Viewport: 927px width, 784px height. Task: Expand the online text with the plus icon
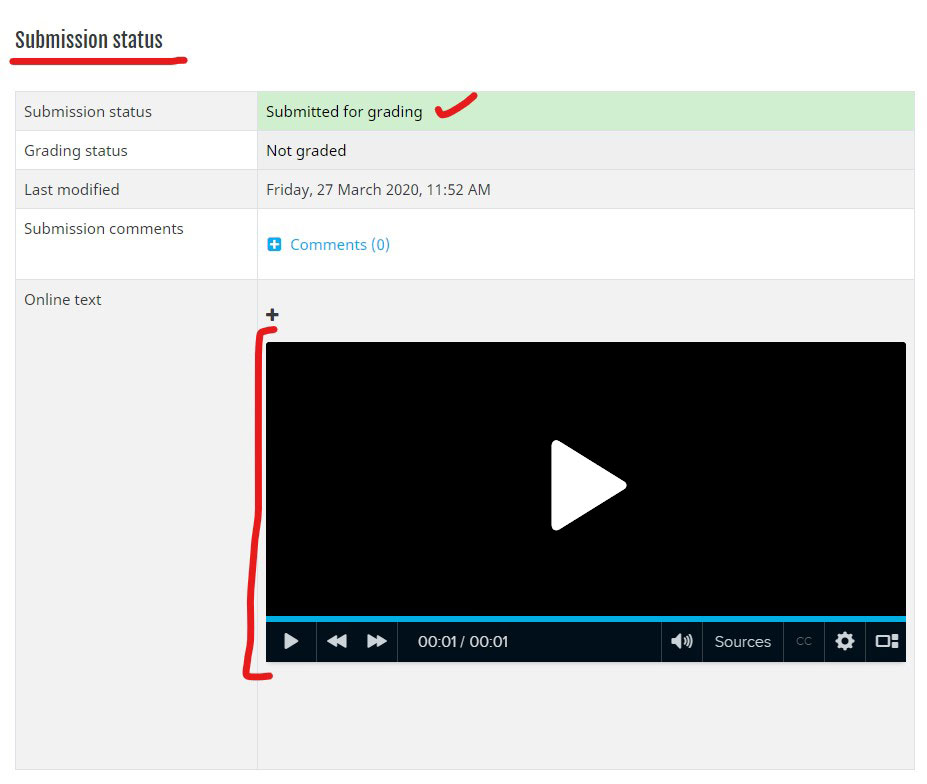click(x=272, y=315)
